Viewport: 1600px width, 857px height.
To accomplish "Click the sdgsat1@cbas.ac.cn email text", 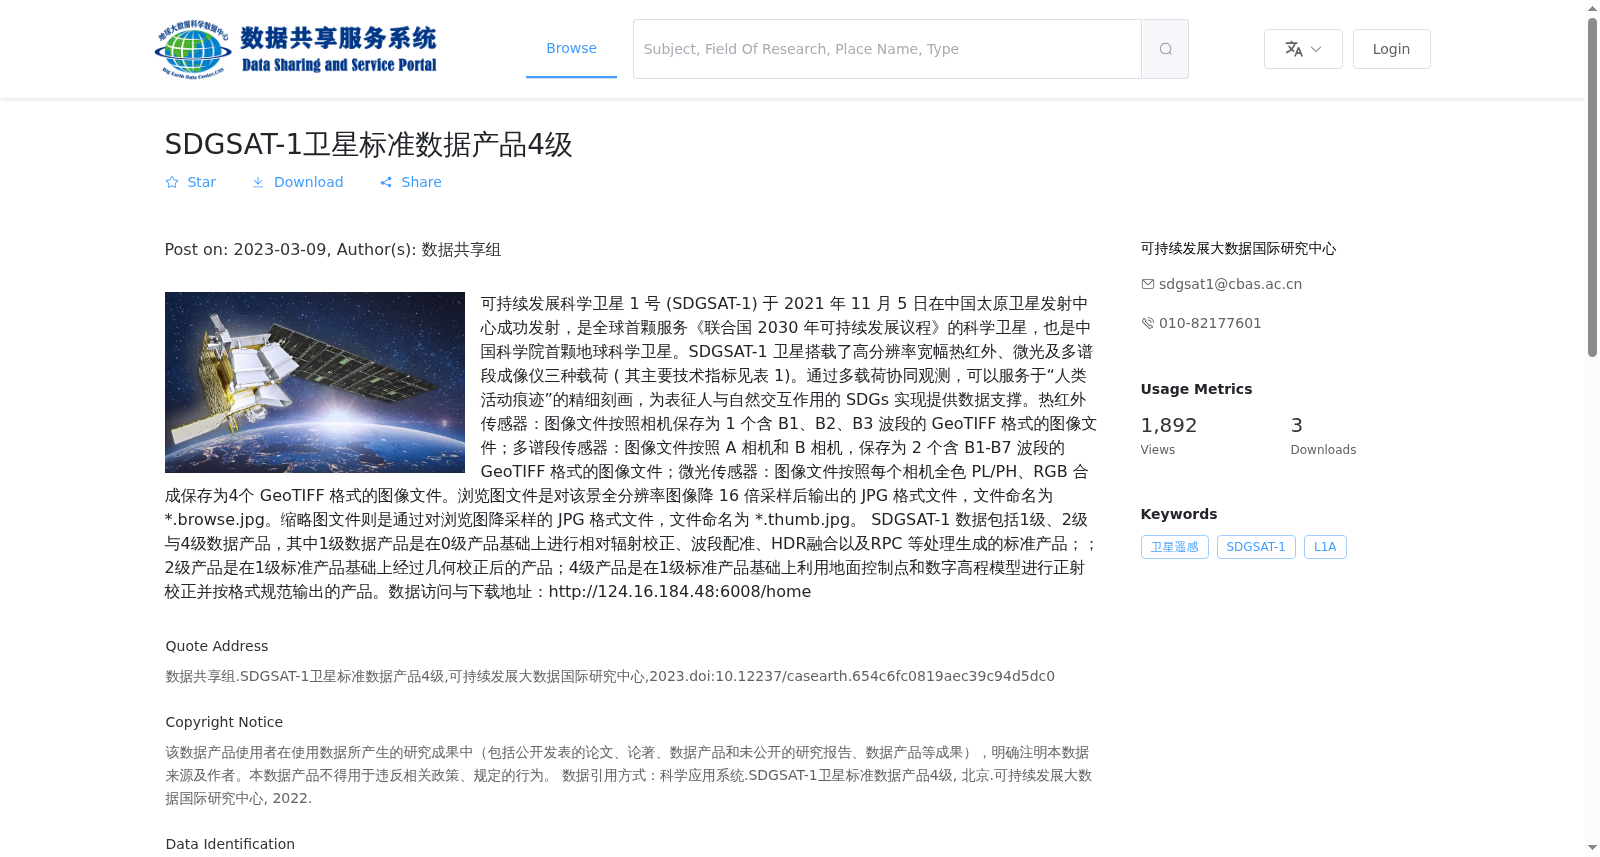I will click(x=1230, y=284).
